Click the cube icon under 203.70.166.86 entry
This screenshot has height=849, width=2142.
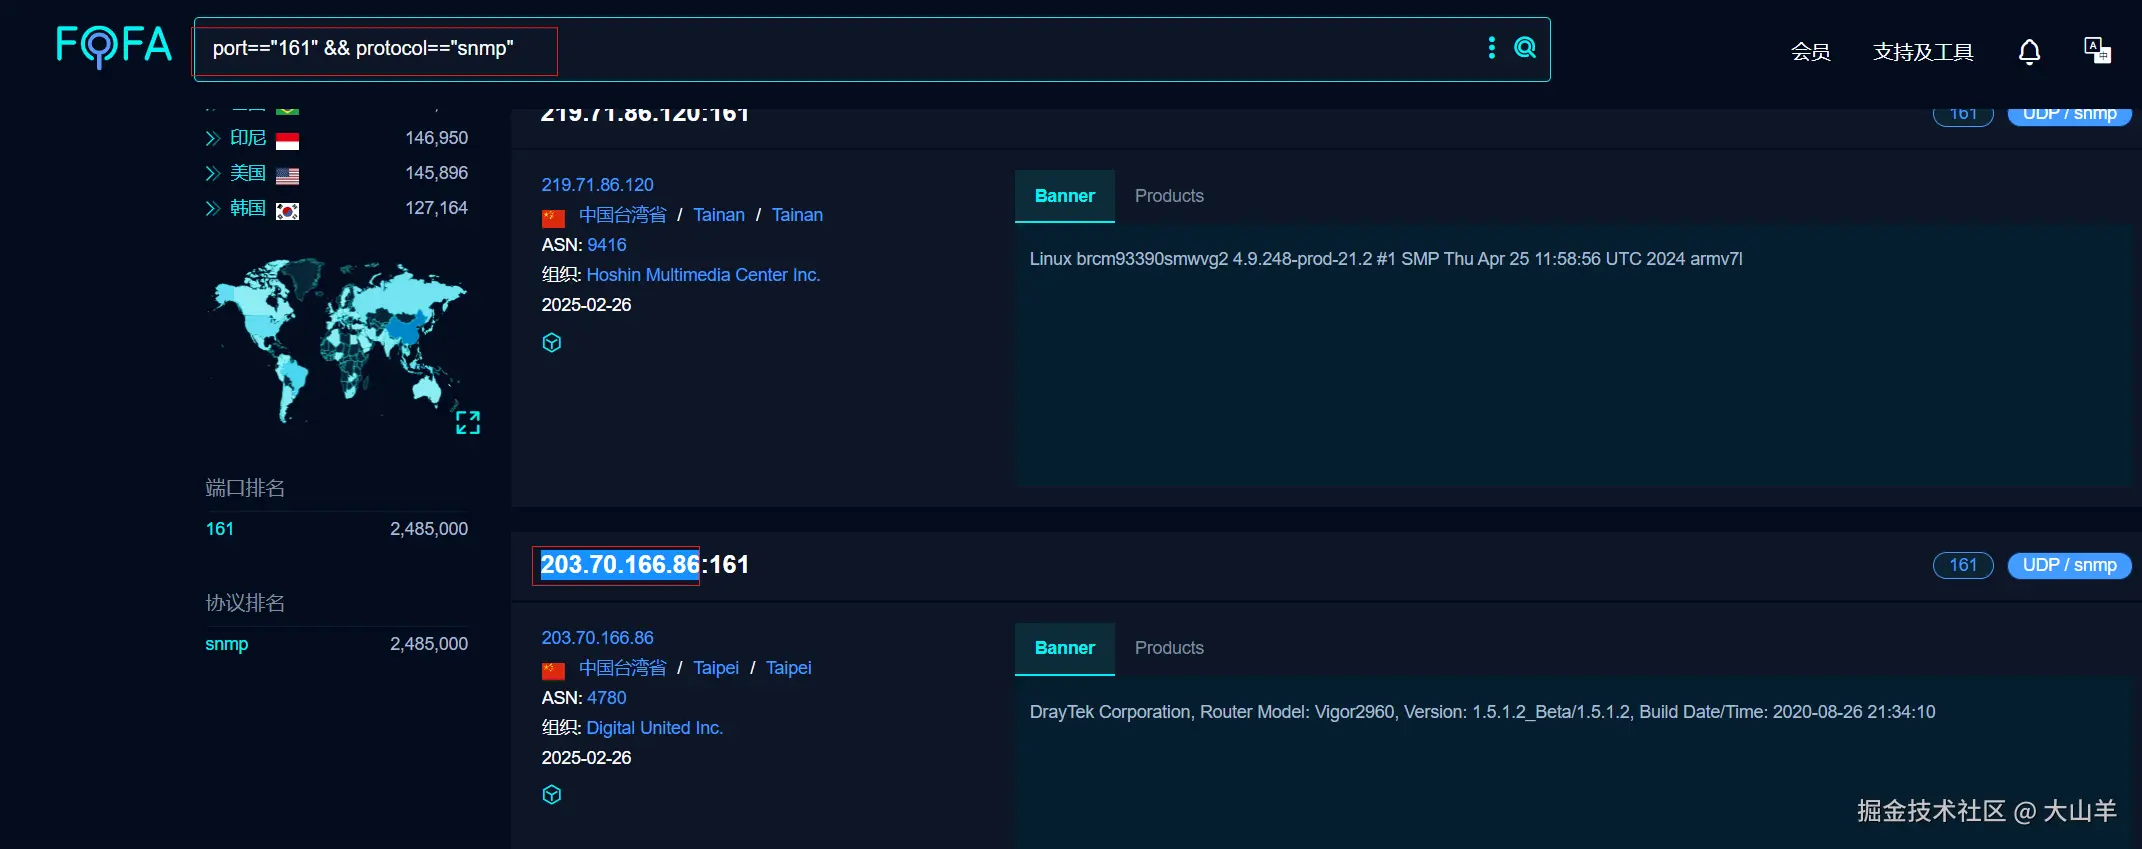(x=552, y=795)
